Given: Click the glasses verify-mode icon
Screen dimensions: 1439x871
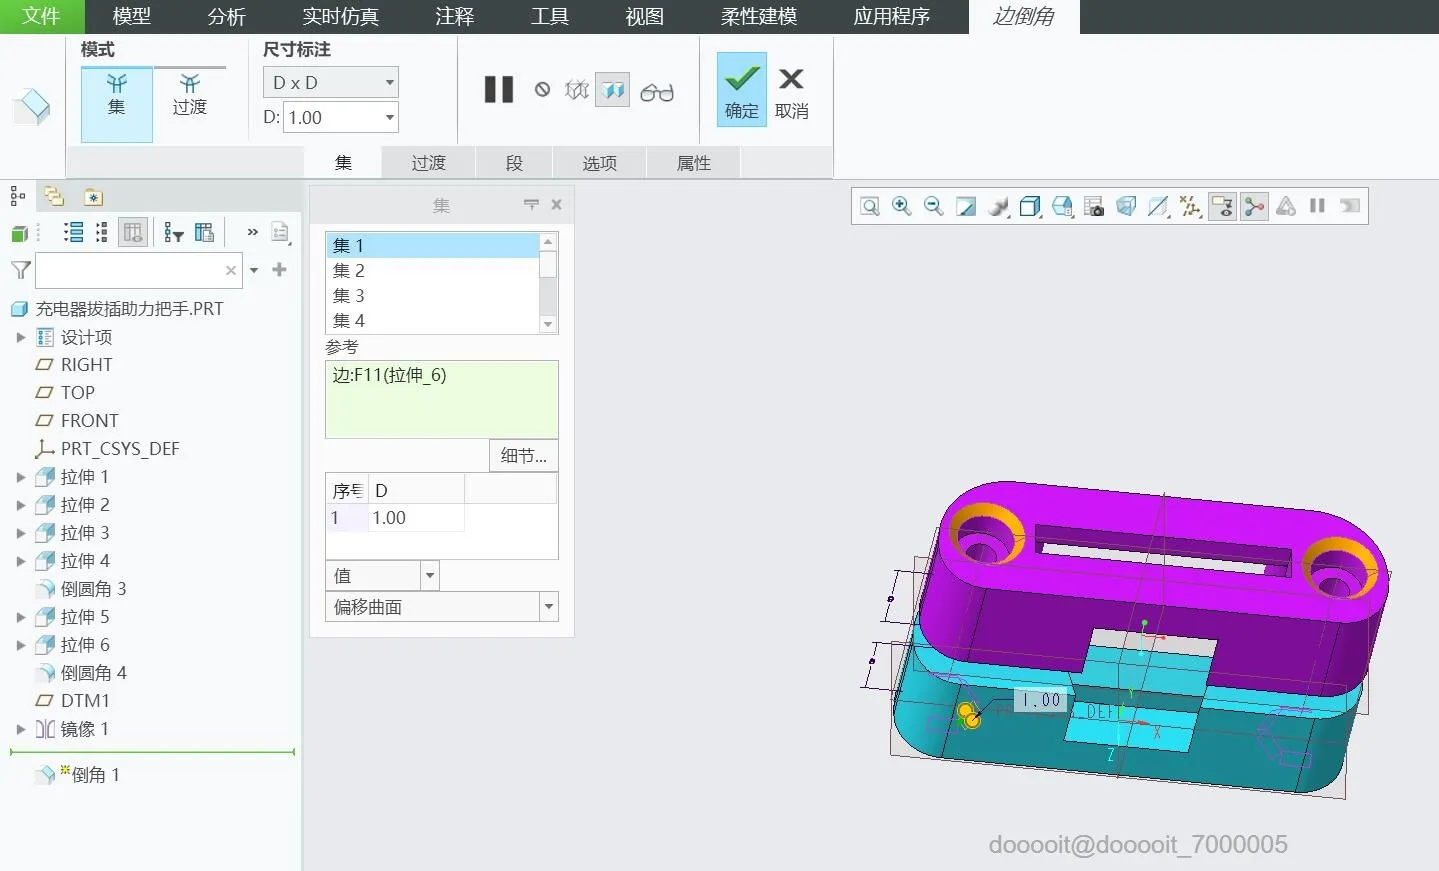Looking at the screenshot, I should pos(657,92).
